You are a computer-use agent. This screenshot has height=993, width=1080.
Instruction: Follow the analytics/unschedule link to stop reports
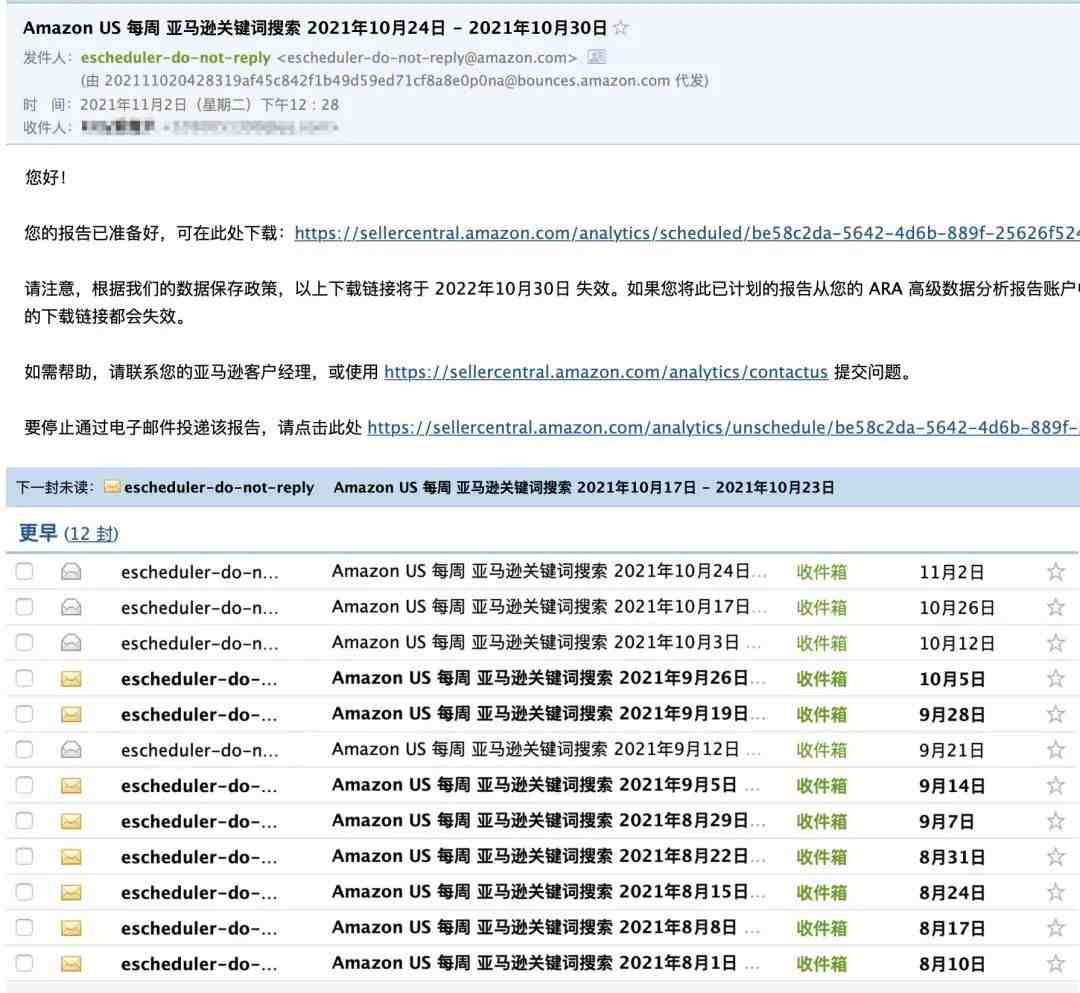723,428
